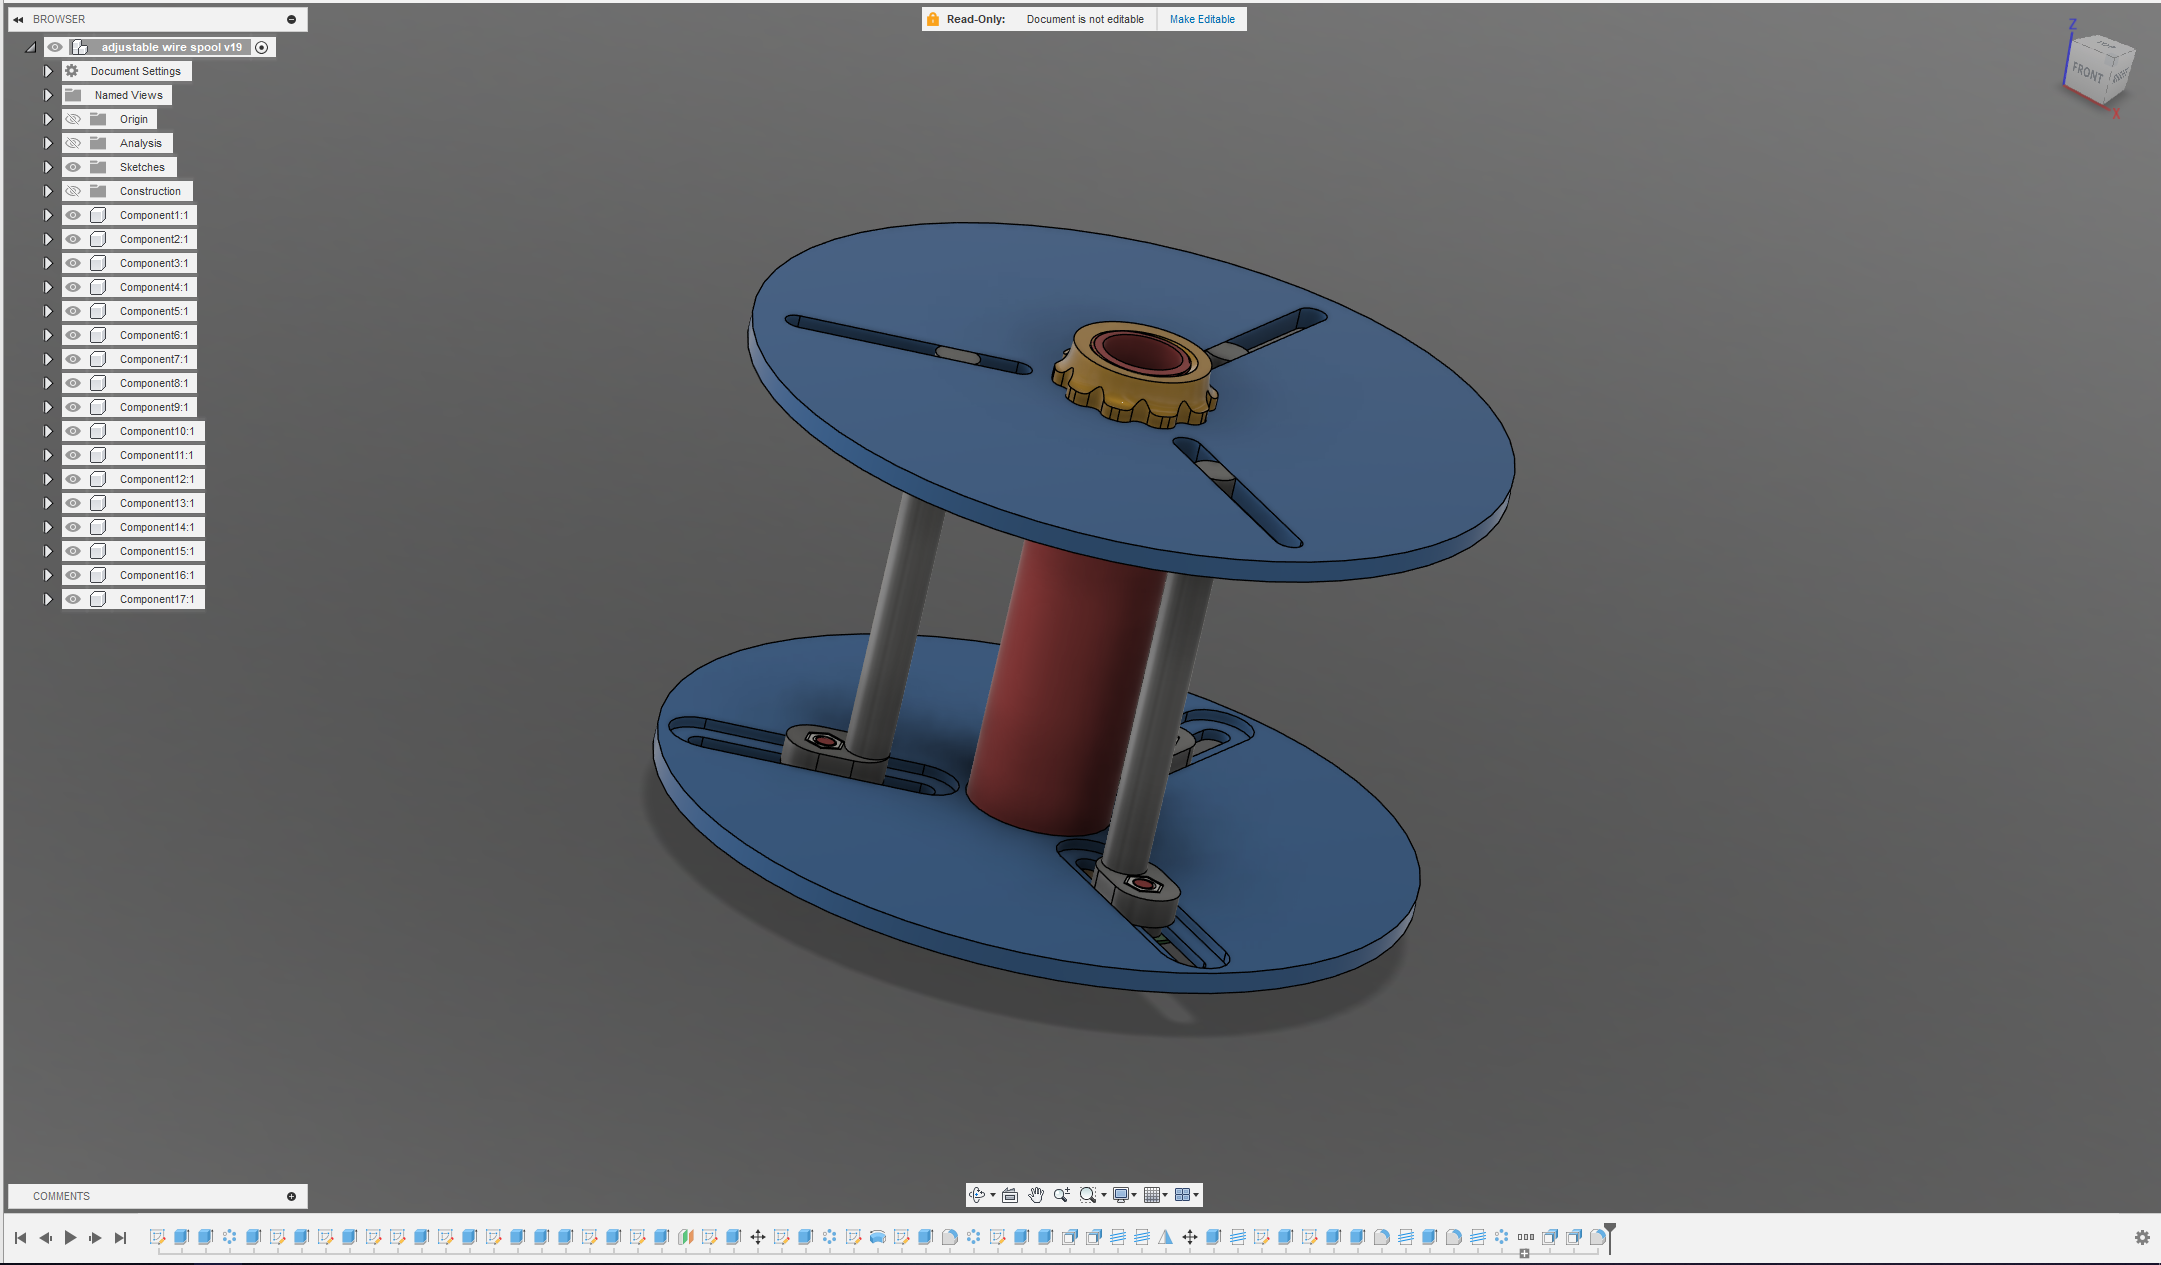
Task: Open the Comments panel
Action: click(61, 1195)
